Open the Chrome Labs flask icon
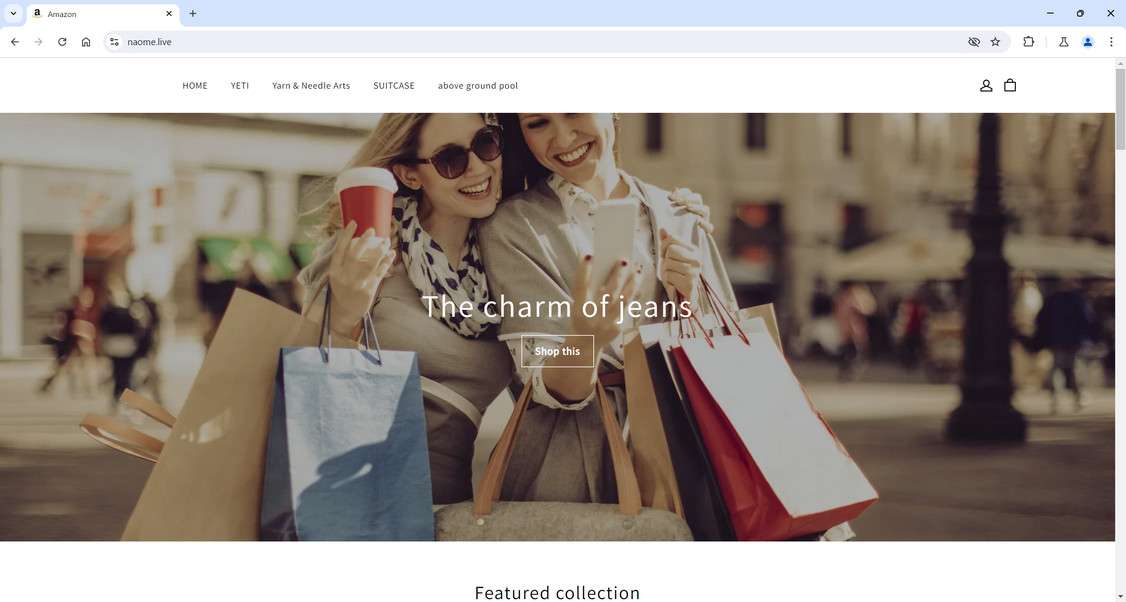 (1064, 42)
